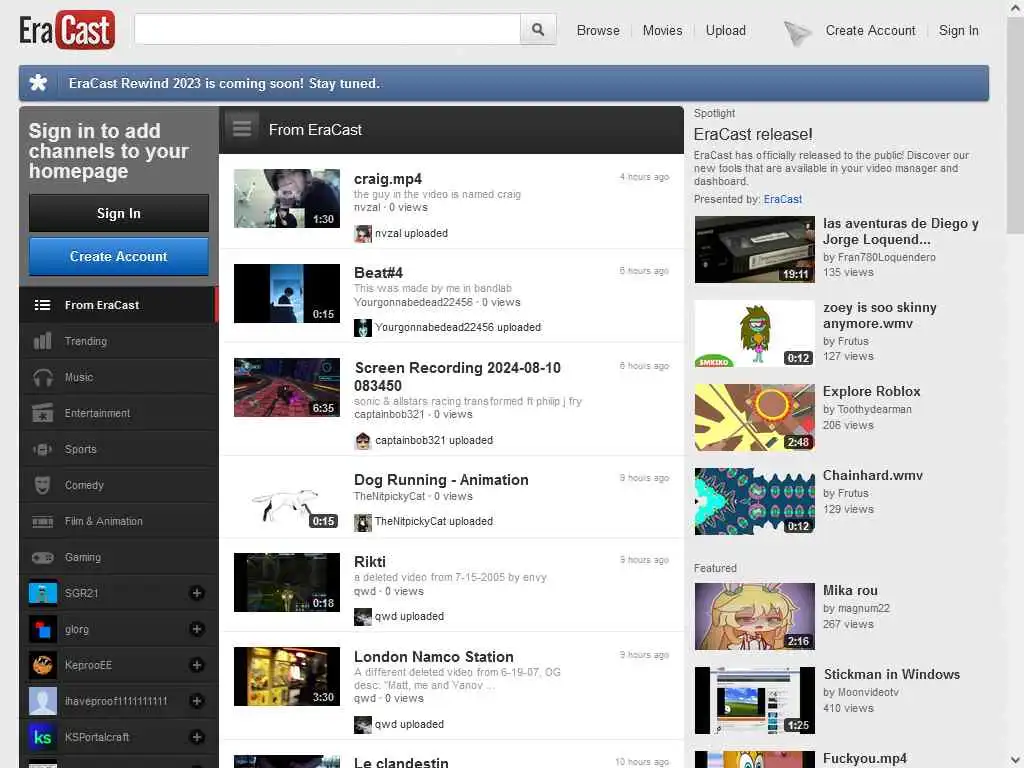Open Beat#4 video thumbnail
The height and width of the screenshot is (768, 1024).
click(x=287, y=293)
